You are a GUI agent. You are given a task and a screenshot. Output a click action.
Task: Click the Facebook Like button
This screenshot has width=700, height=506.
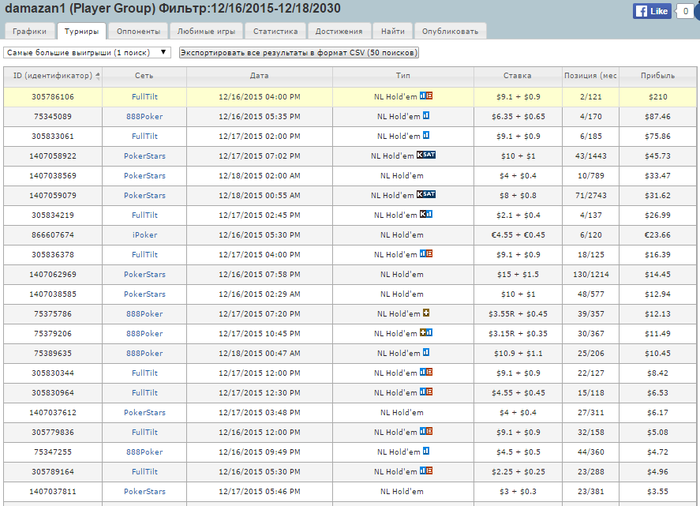coord(652,11)
